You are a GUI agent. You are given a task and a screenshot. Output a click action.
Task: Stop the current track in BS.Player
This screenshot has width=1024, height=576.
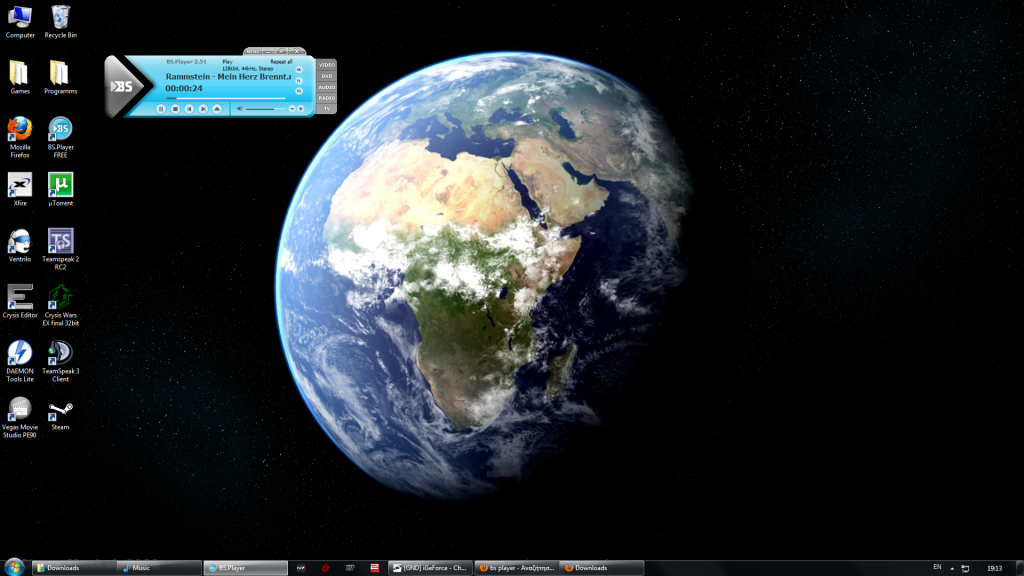pyautogui.click(x=175, y=108)
